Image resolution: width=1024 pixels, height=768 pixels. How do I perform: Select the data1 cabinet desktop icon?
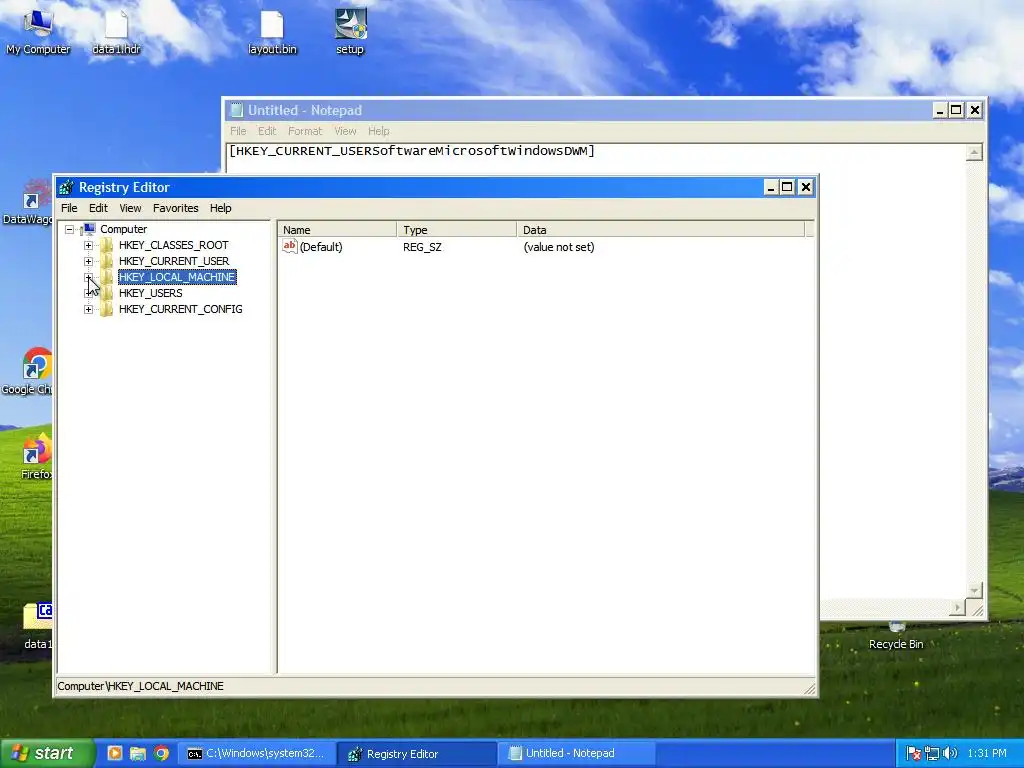click(37, 626)
